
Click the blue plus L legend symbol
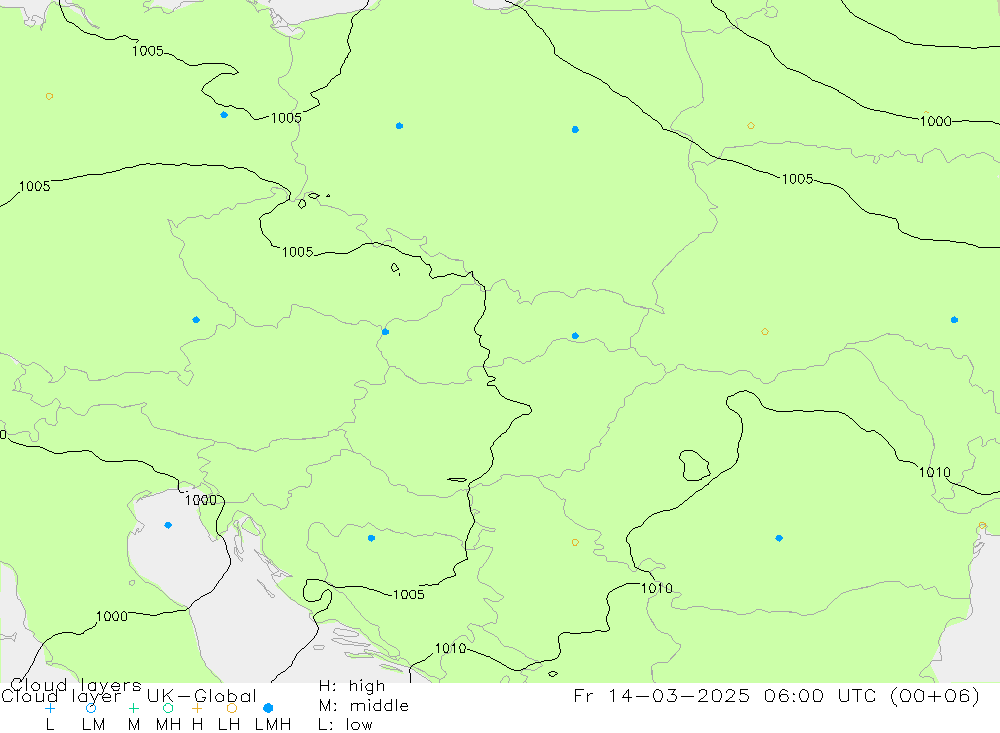(x=50, y=708)
